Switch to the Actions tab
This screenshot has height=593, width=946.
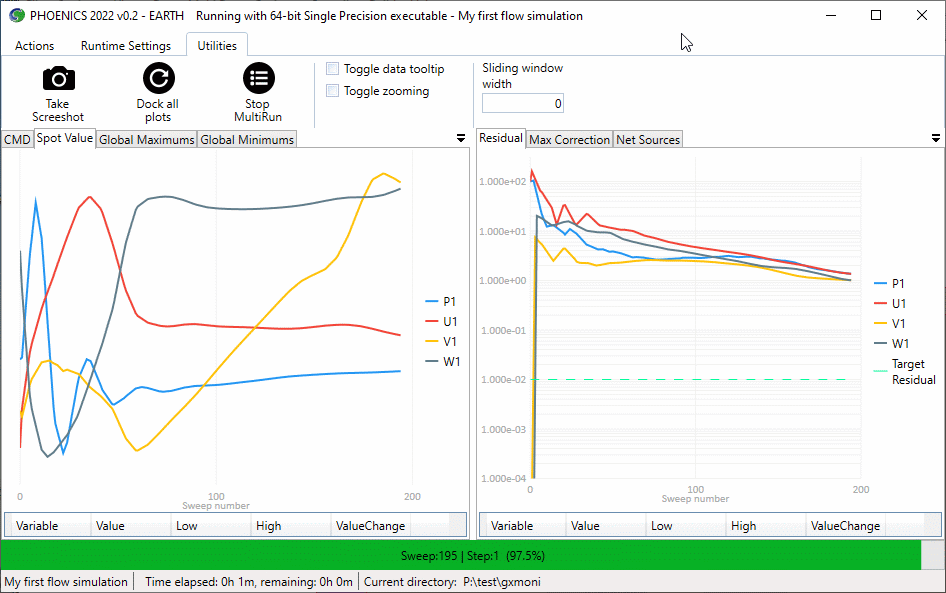(35, 46)
